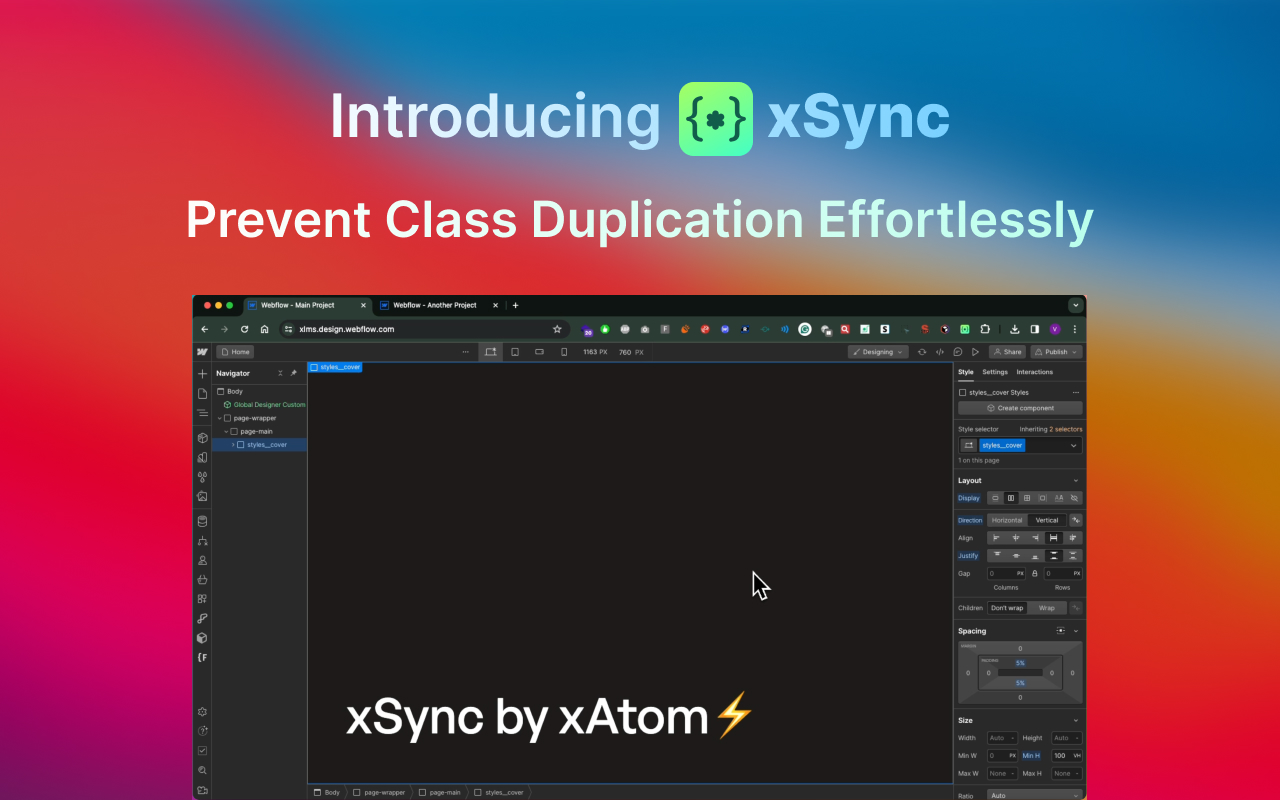Open the Assets image icon in sidebar
Image resolution: width=1280 pixels, height=800 pixels.
click(x=202, y=496)
